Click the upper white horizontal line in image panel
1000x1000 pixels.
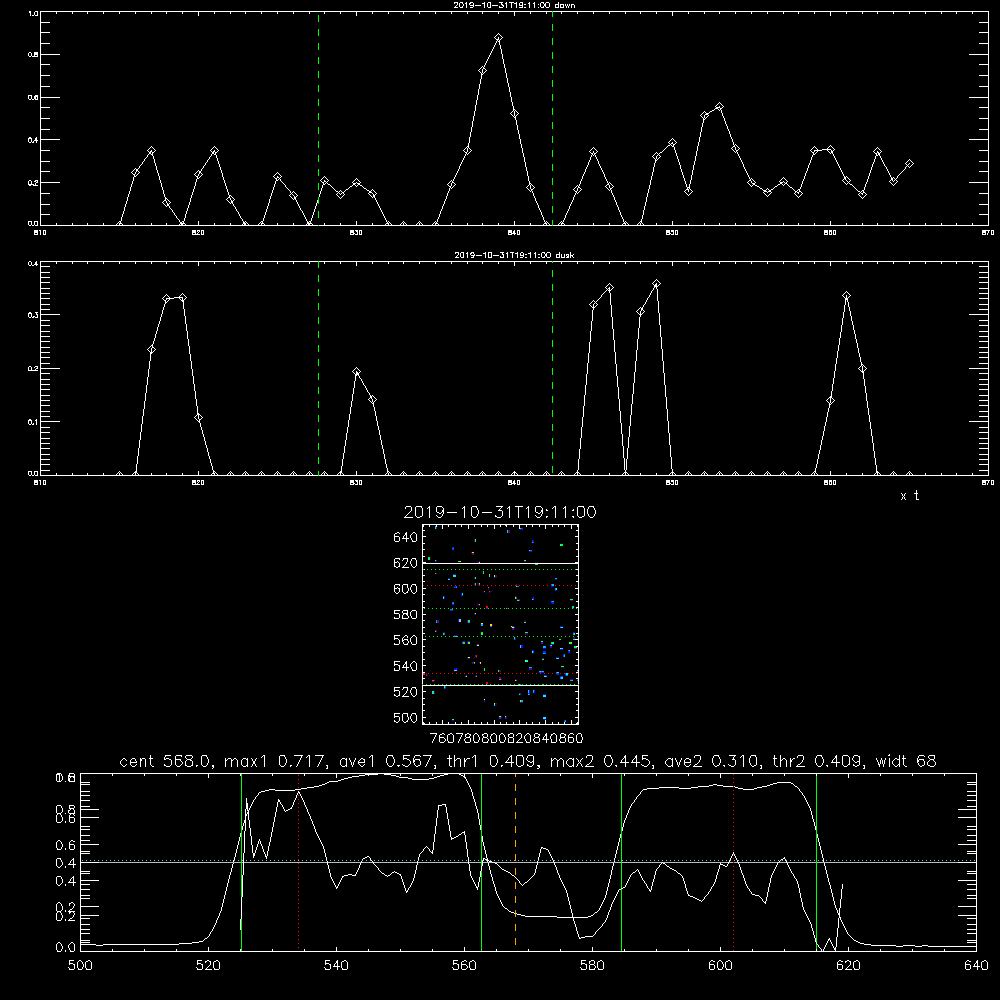(501, 564)
